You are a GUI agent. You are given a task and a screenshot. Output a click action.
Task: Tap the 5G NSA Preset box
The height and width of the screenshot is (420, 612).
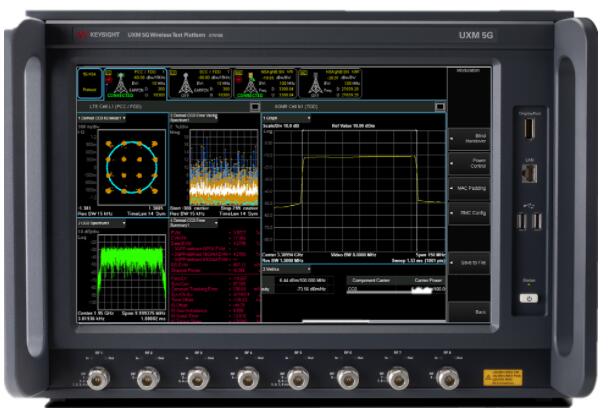pyautogui.click(x=89, y=83)
